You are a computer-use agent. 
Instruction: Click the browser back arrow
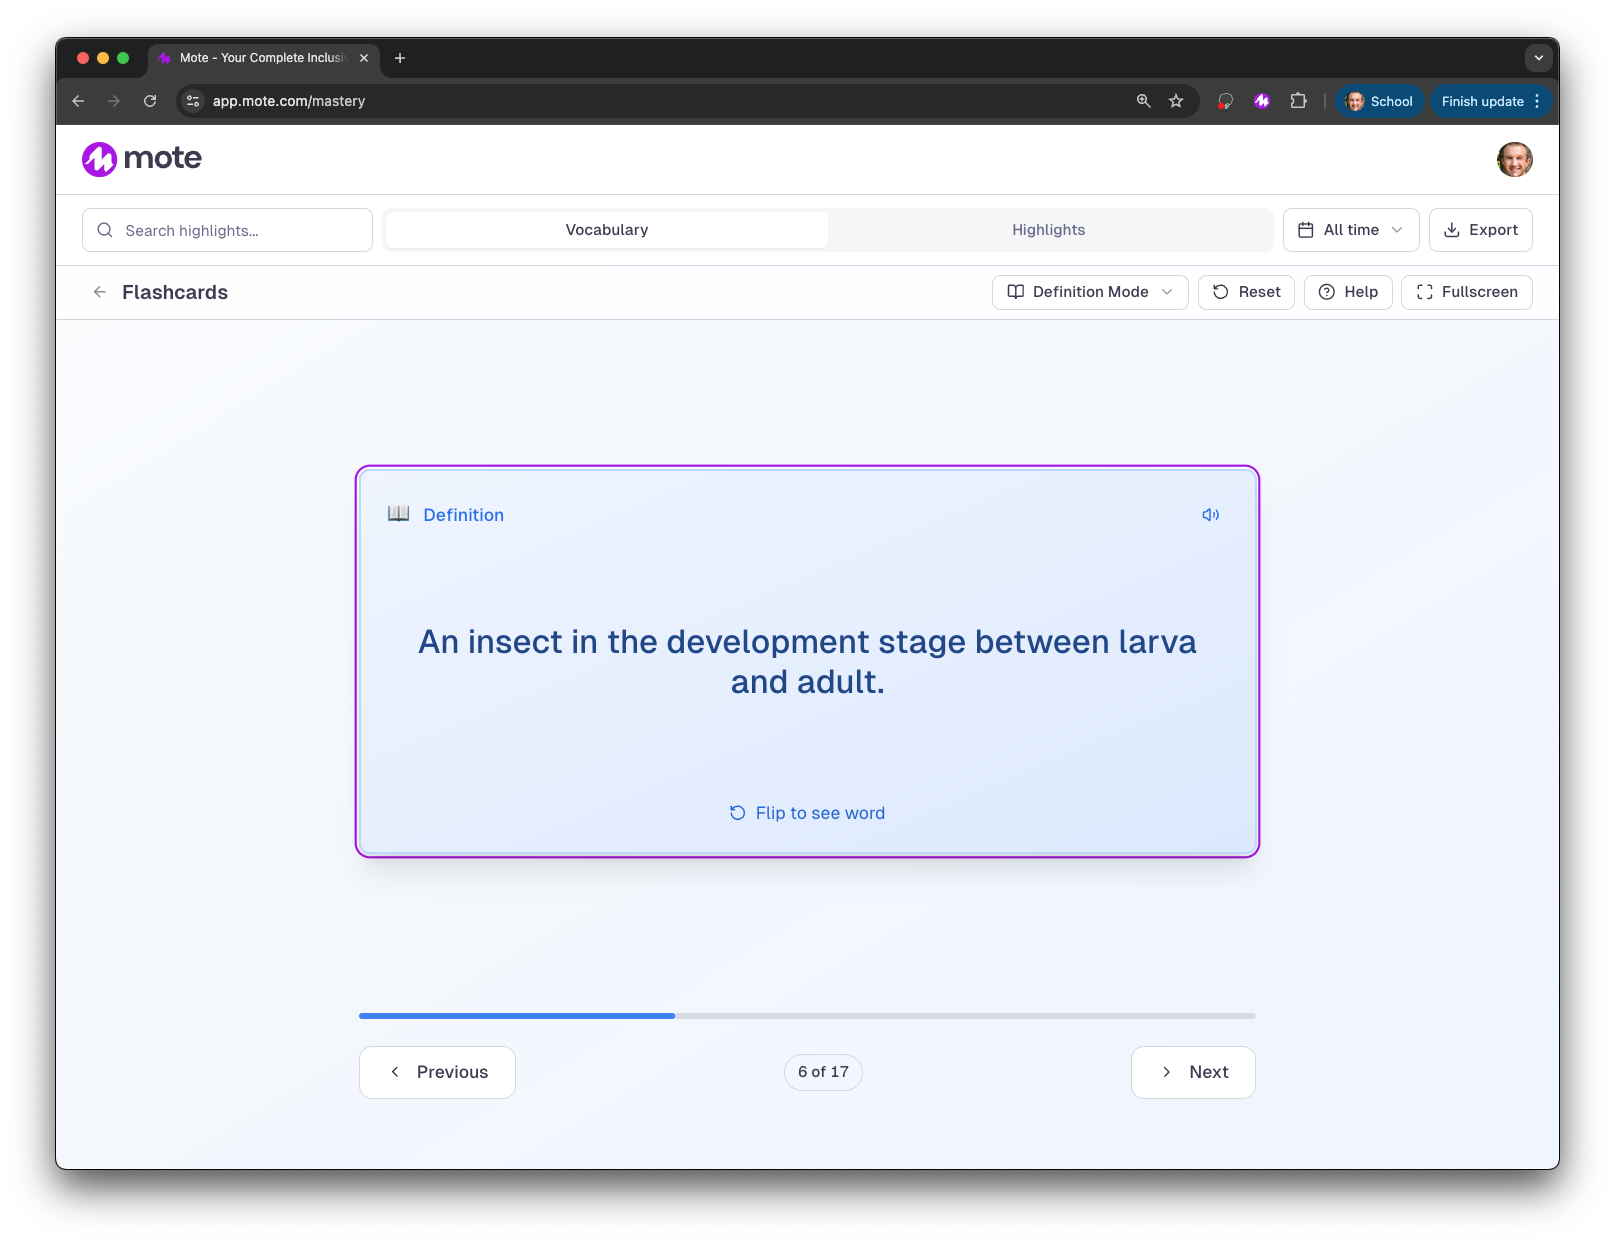(78, 101)
